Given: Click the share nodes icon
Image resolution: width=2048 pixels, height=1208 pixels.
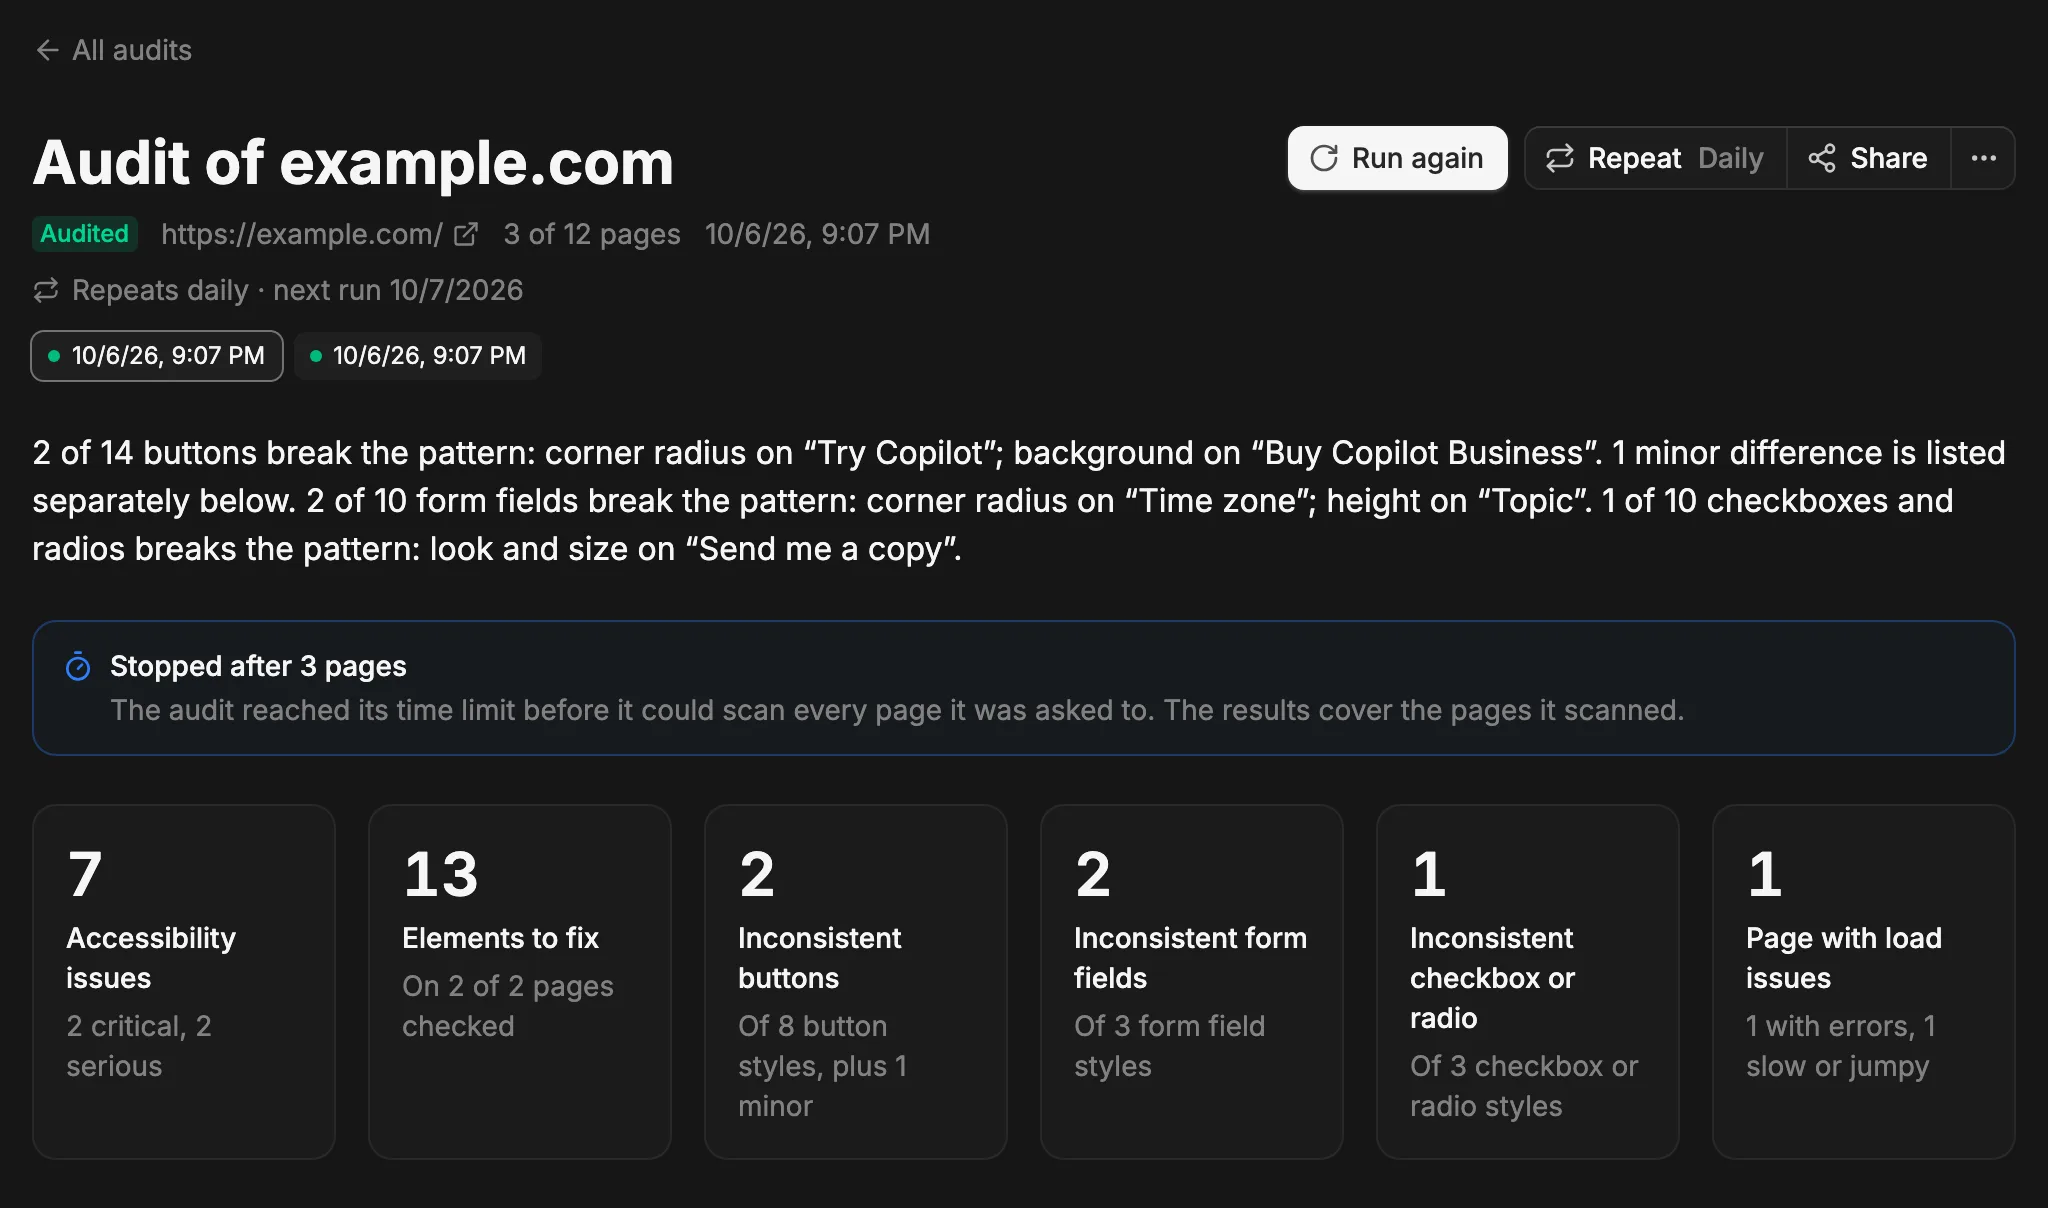Looking at the screenshot, I should [1821, 158].
